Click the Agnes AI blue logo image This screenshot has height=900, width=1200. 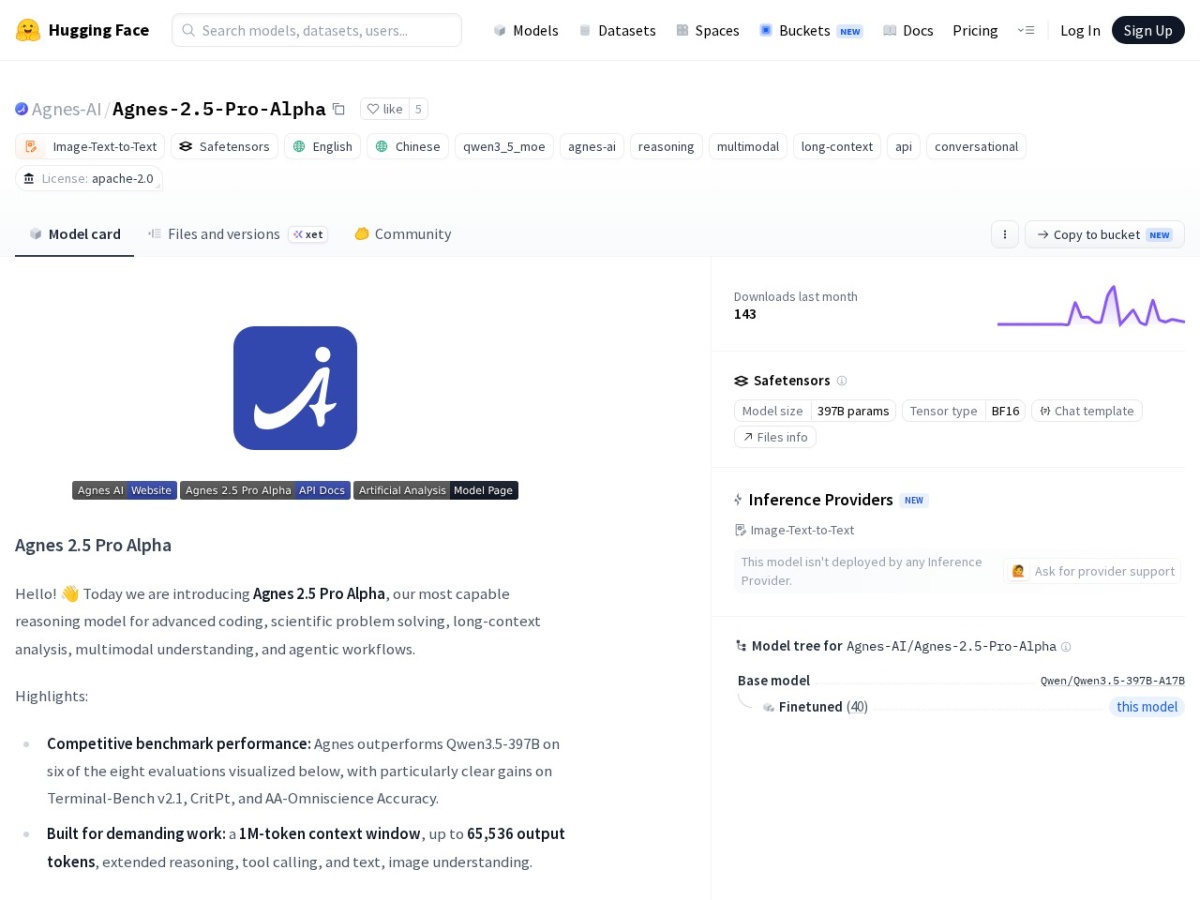[295, 388]
